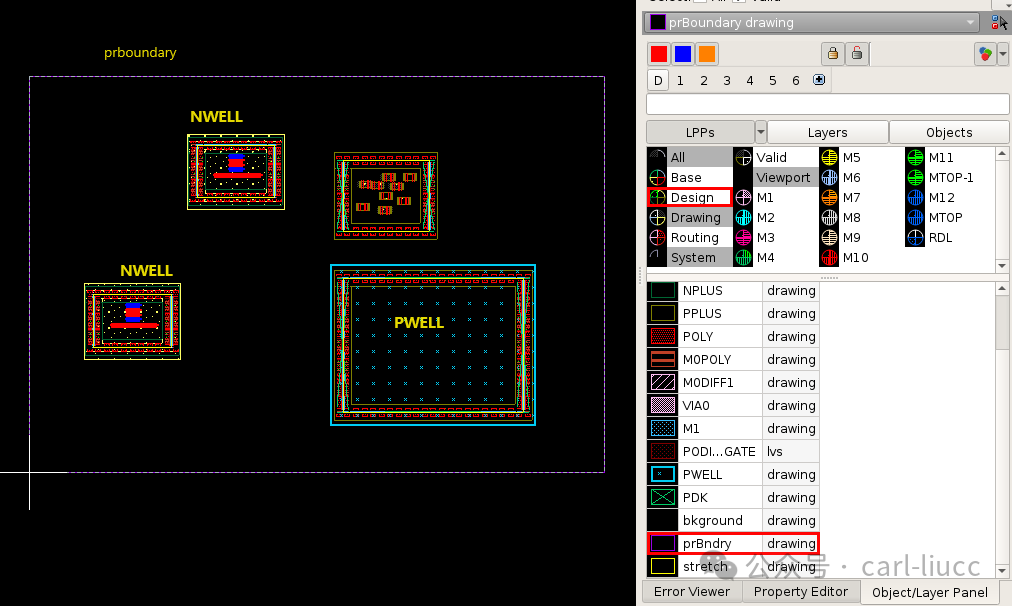Select the Valid layer set
Screen dimensions: 1012x606
pos(776,157)
